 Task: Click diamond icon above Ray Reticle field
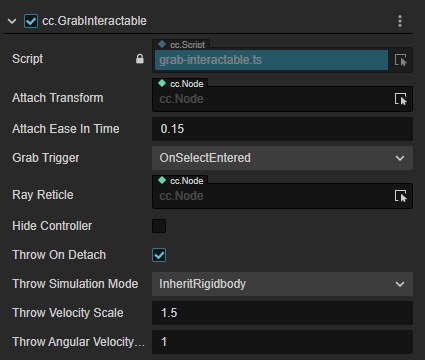pos(162,180)
